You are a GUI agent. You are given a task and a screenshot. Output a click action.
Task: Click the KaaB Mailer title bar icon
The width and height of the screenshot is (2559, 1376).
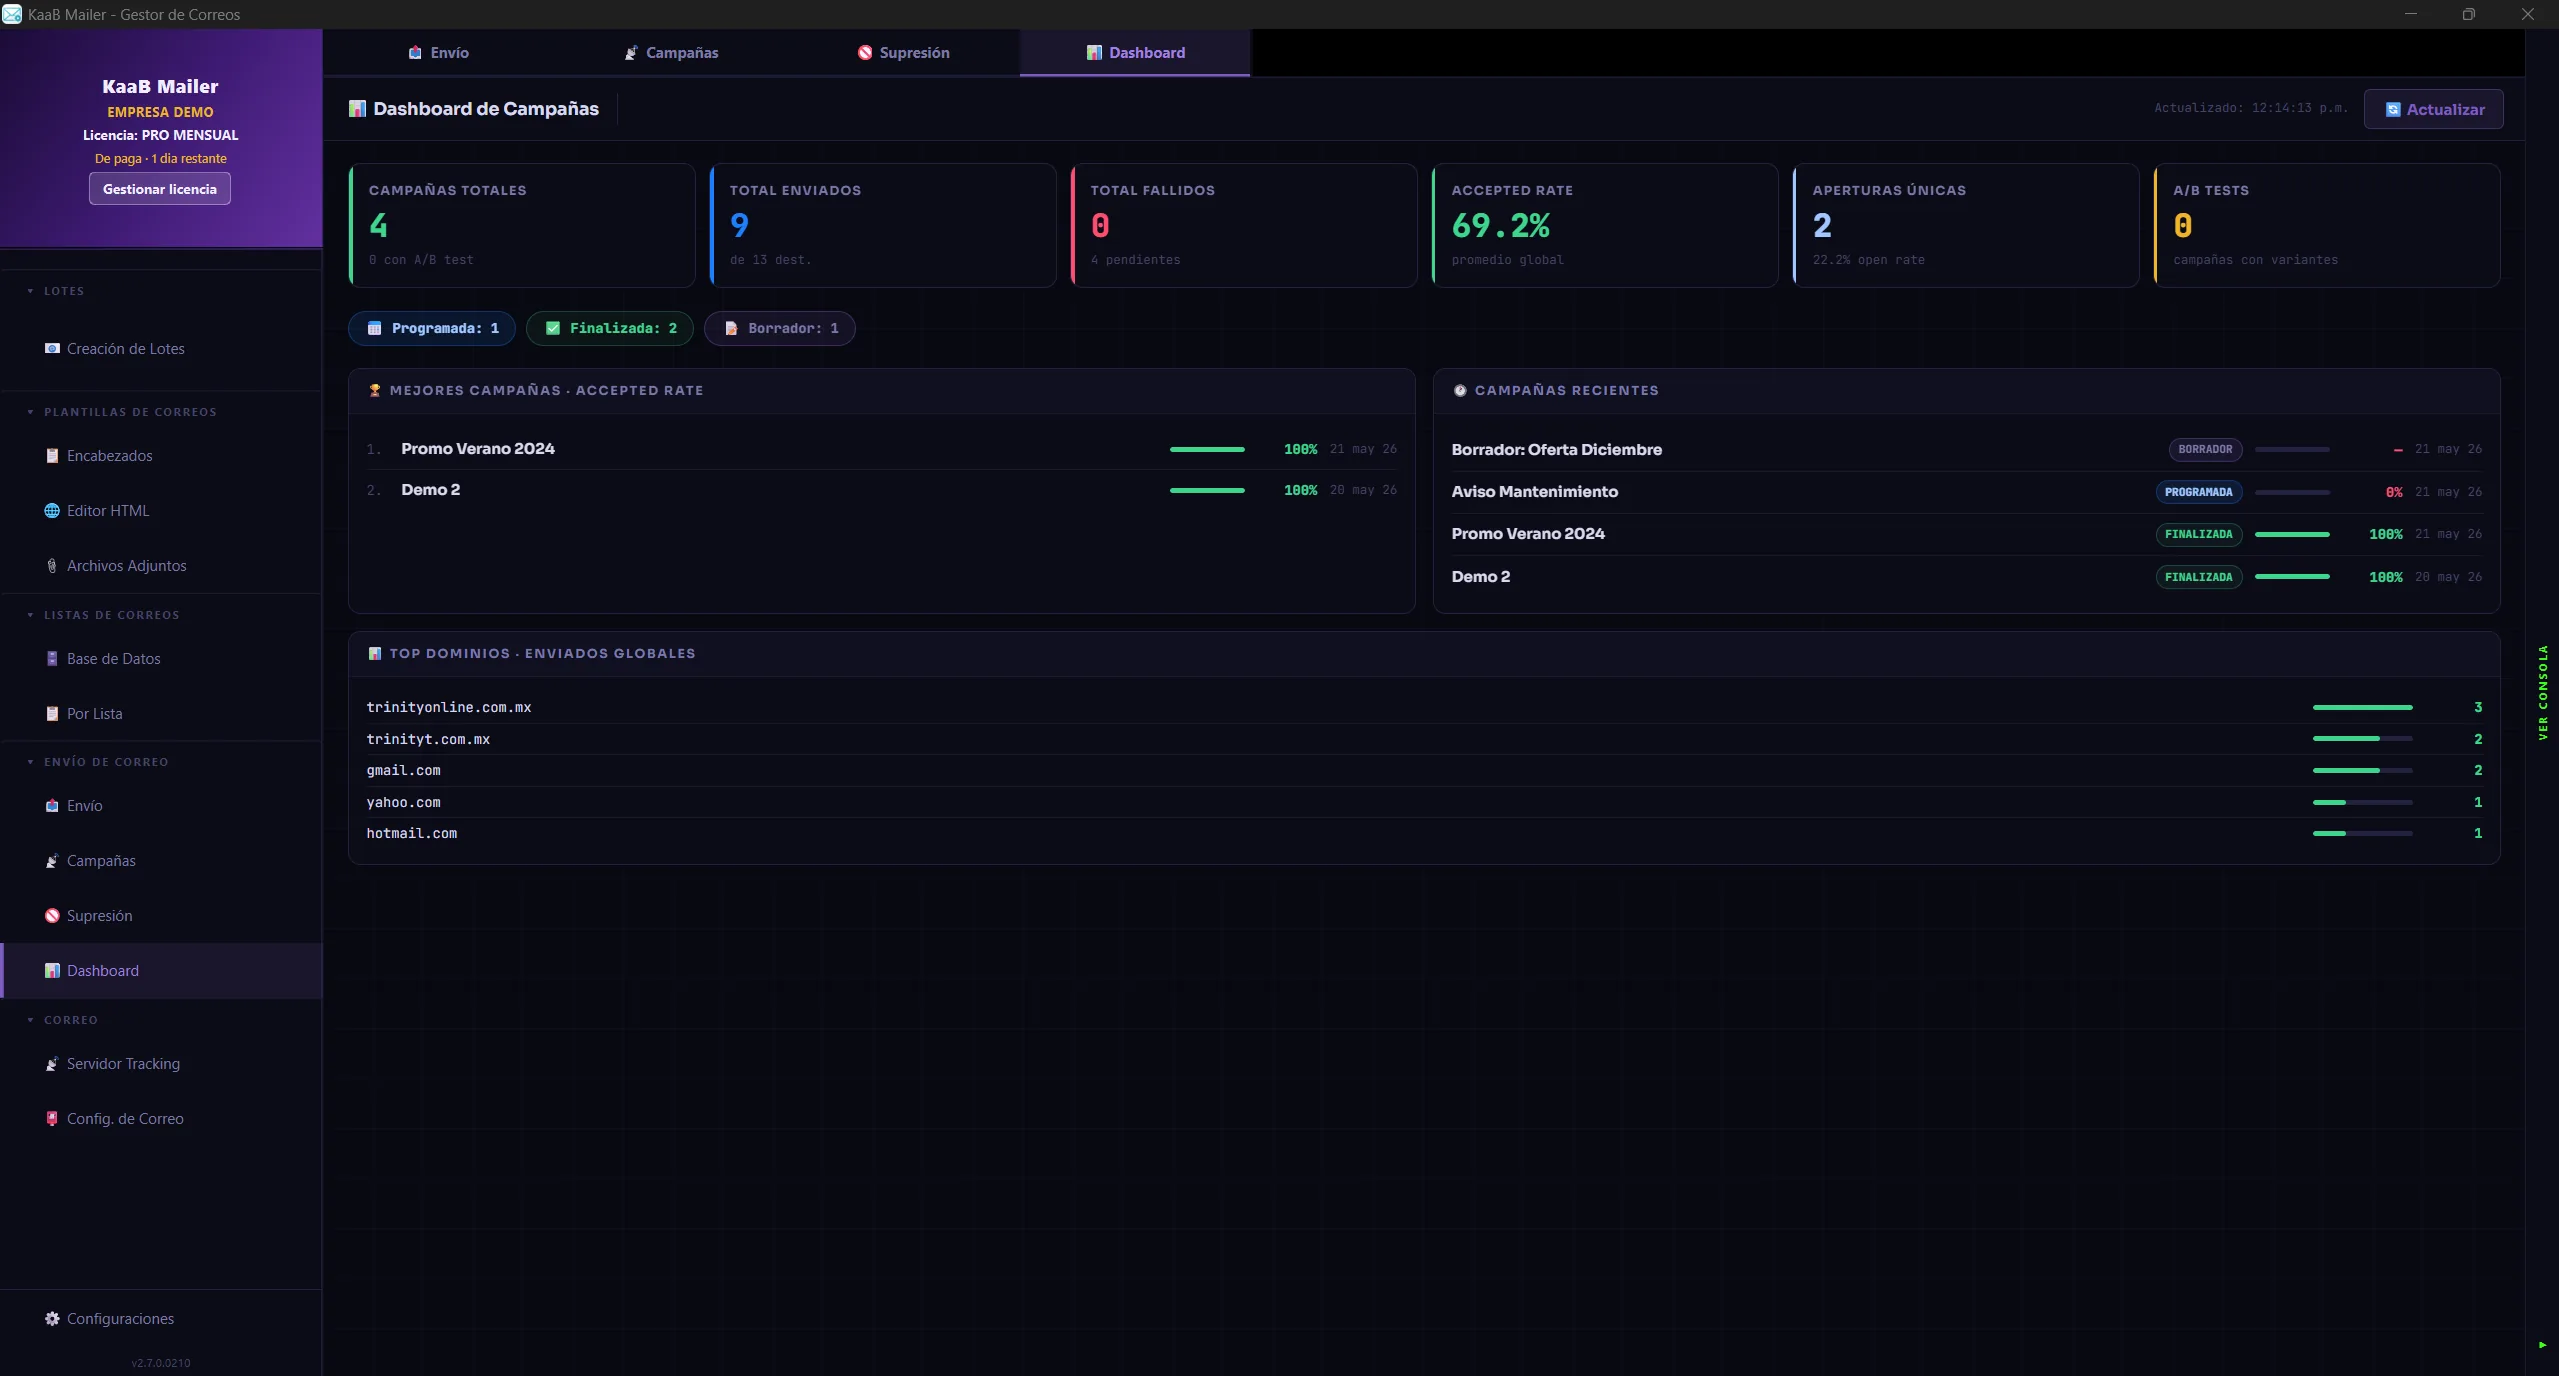(12, 14)
